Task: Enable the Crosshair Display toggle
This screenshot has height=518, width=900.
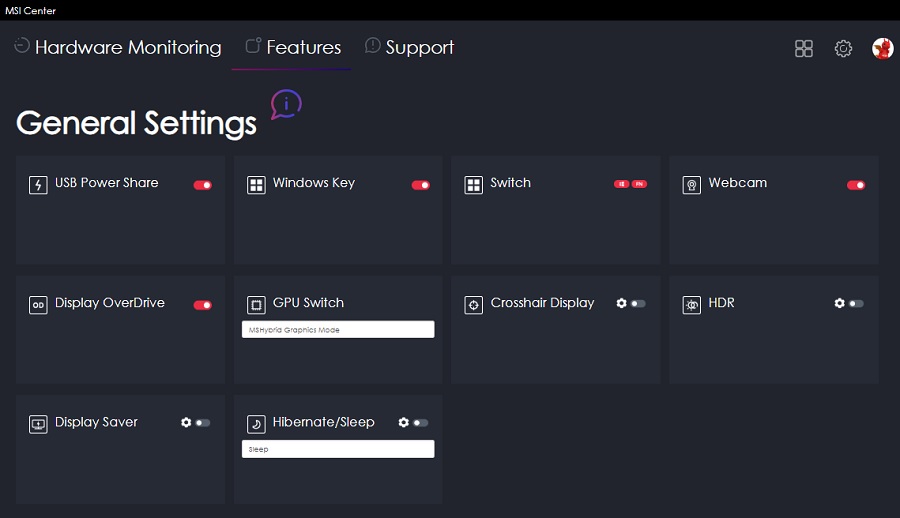Action: point(638,303)
